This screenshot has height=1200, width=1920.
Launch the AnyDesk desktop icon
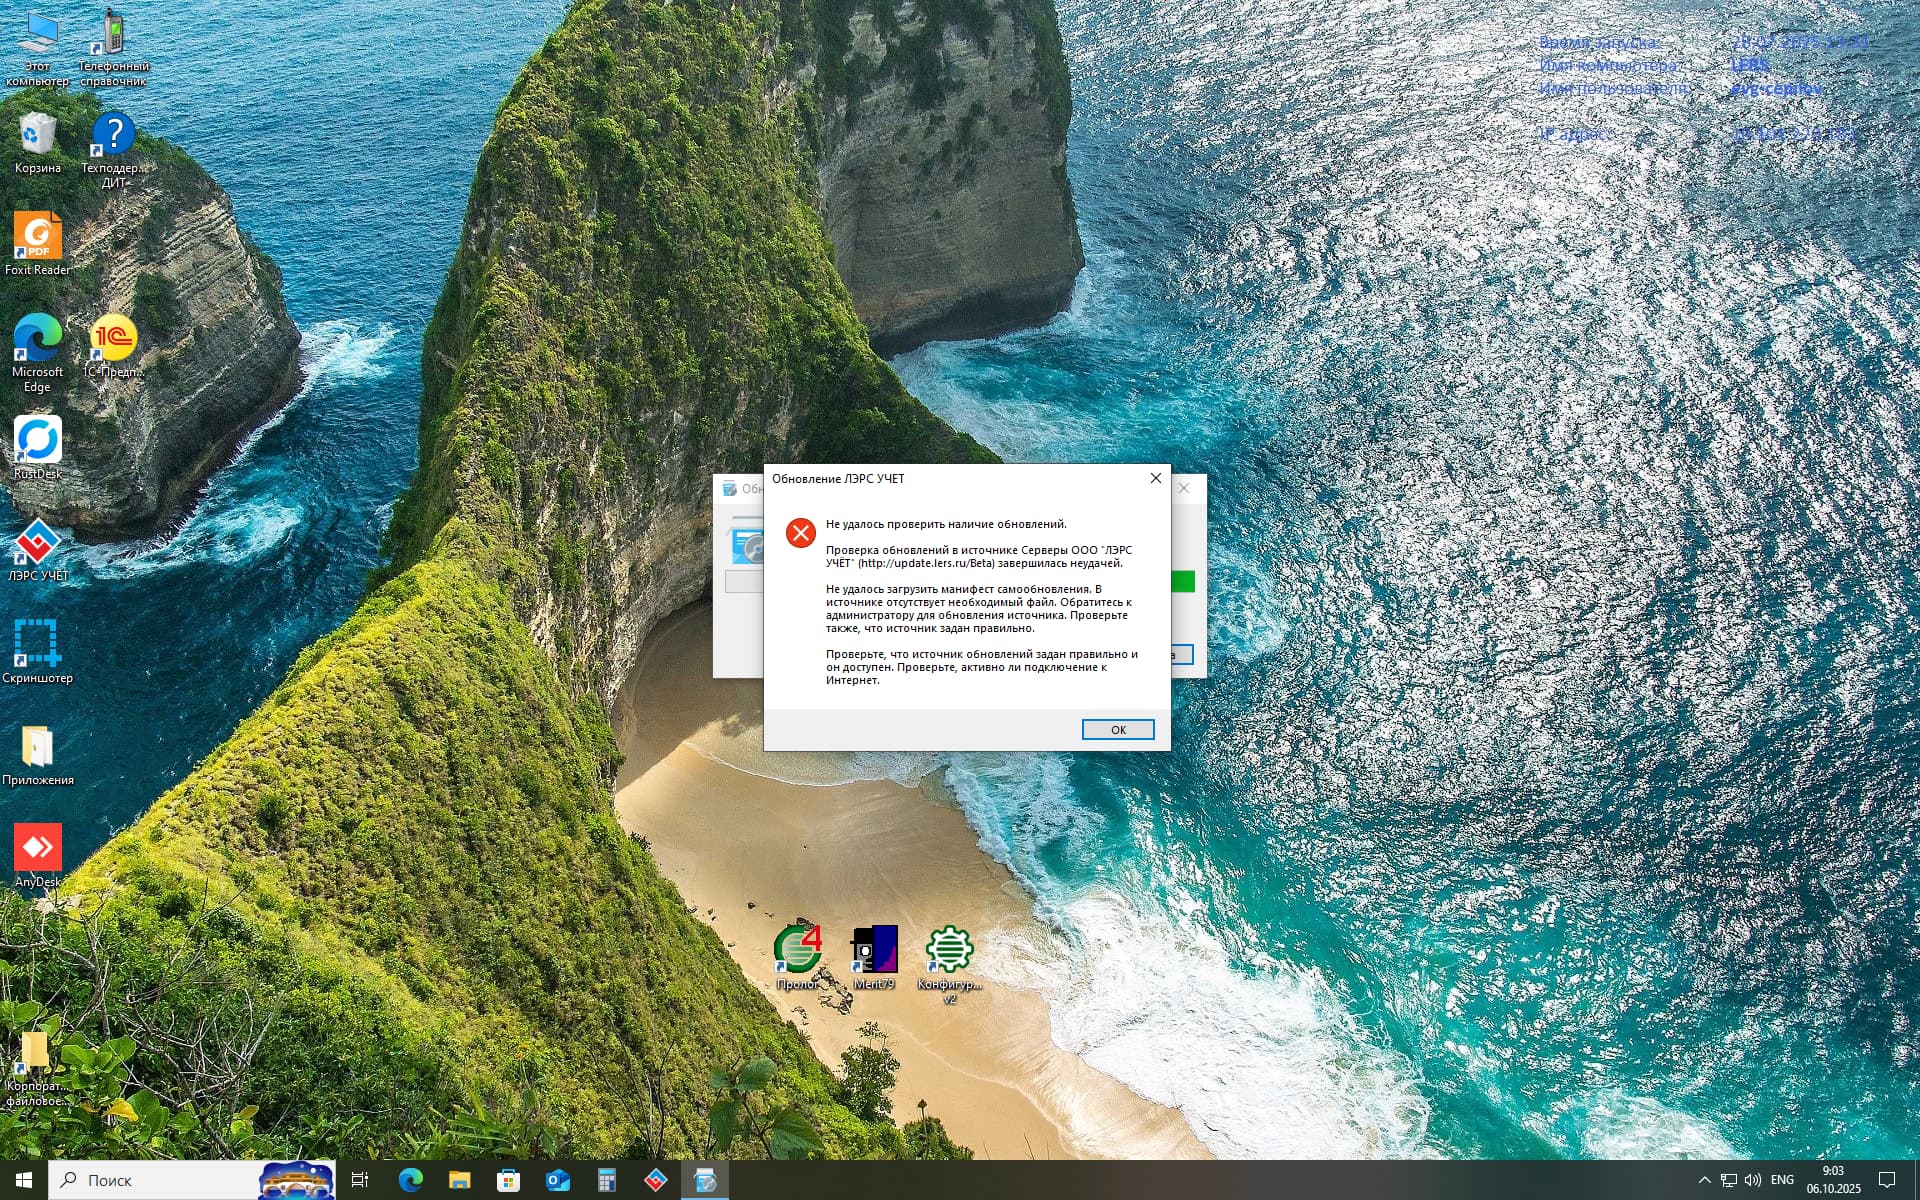(38, 849)
